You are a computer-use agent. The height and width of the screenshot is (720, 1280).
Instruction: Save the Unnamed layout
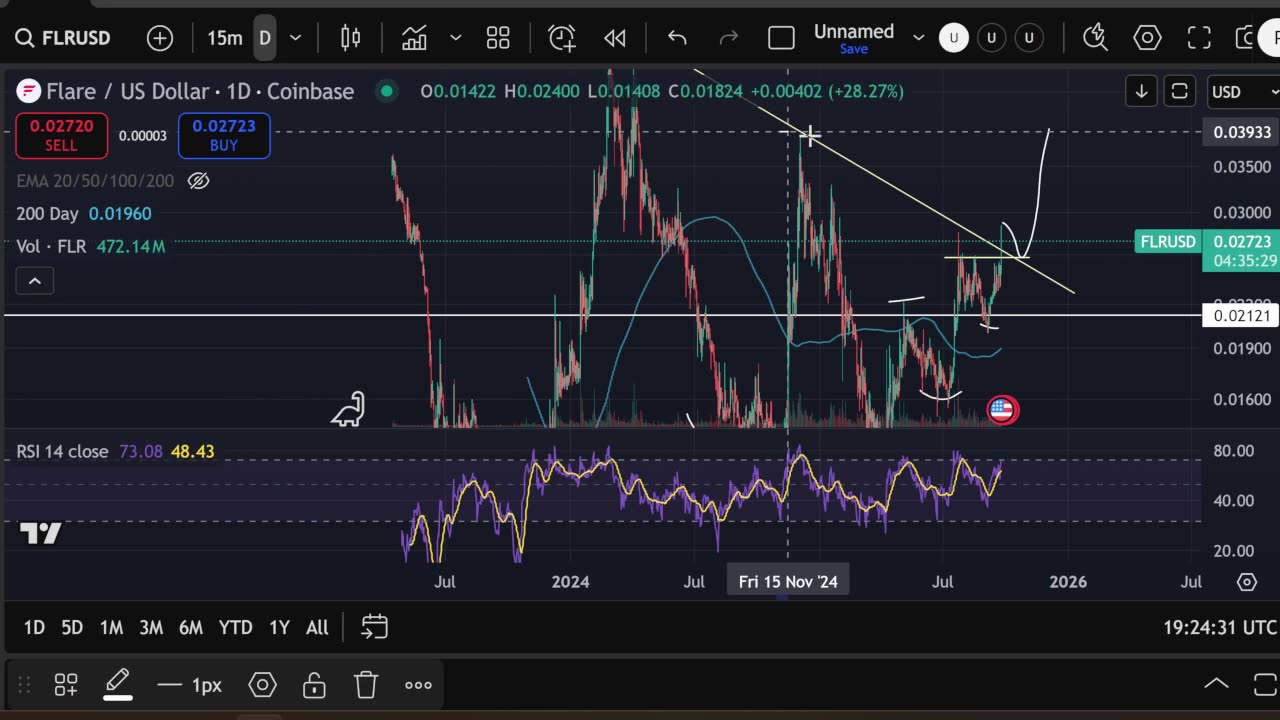[854, 49]
